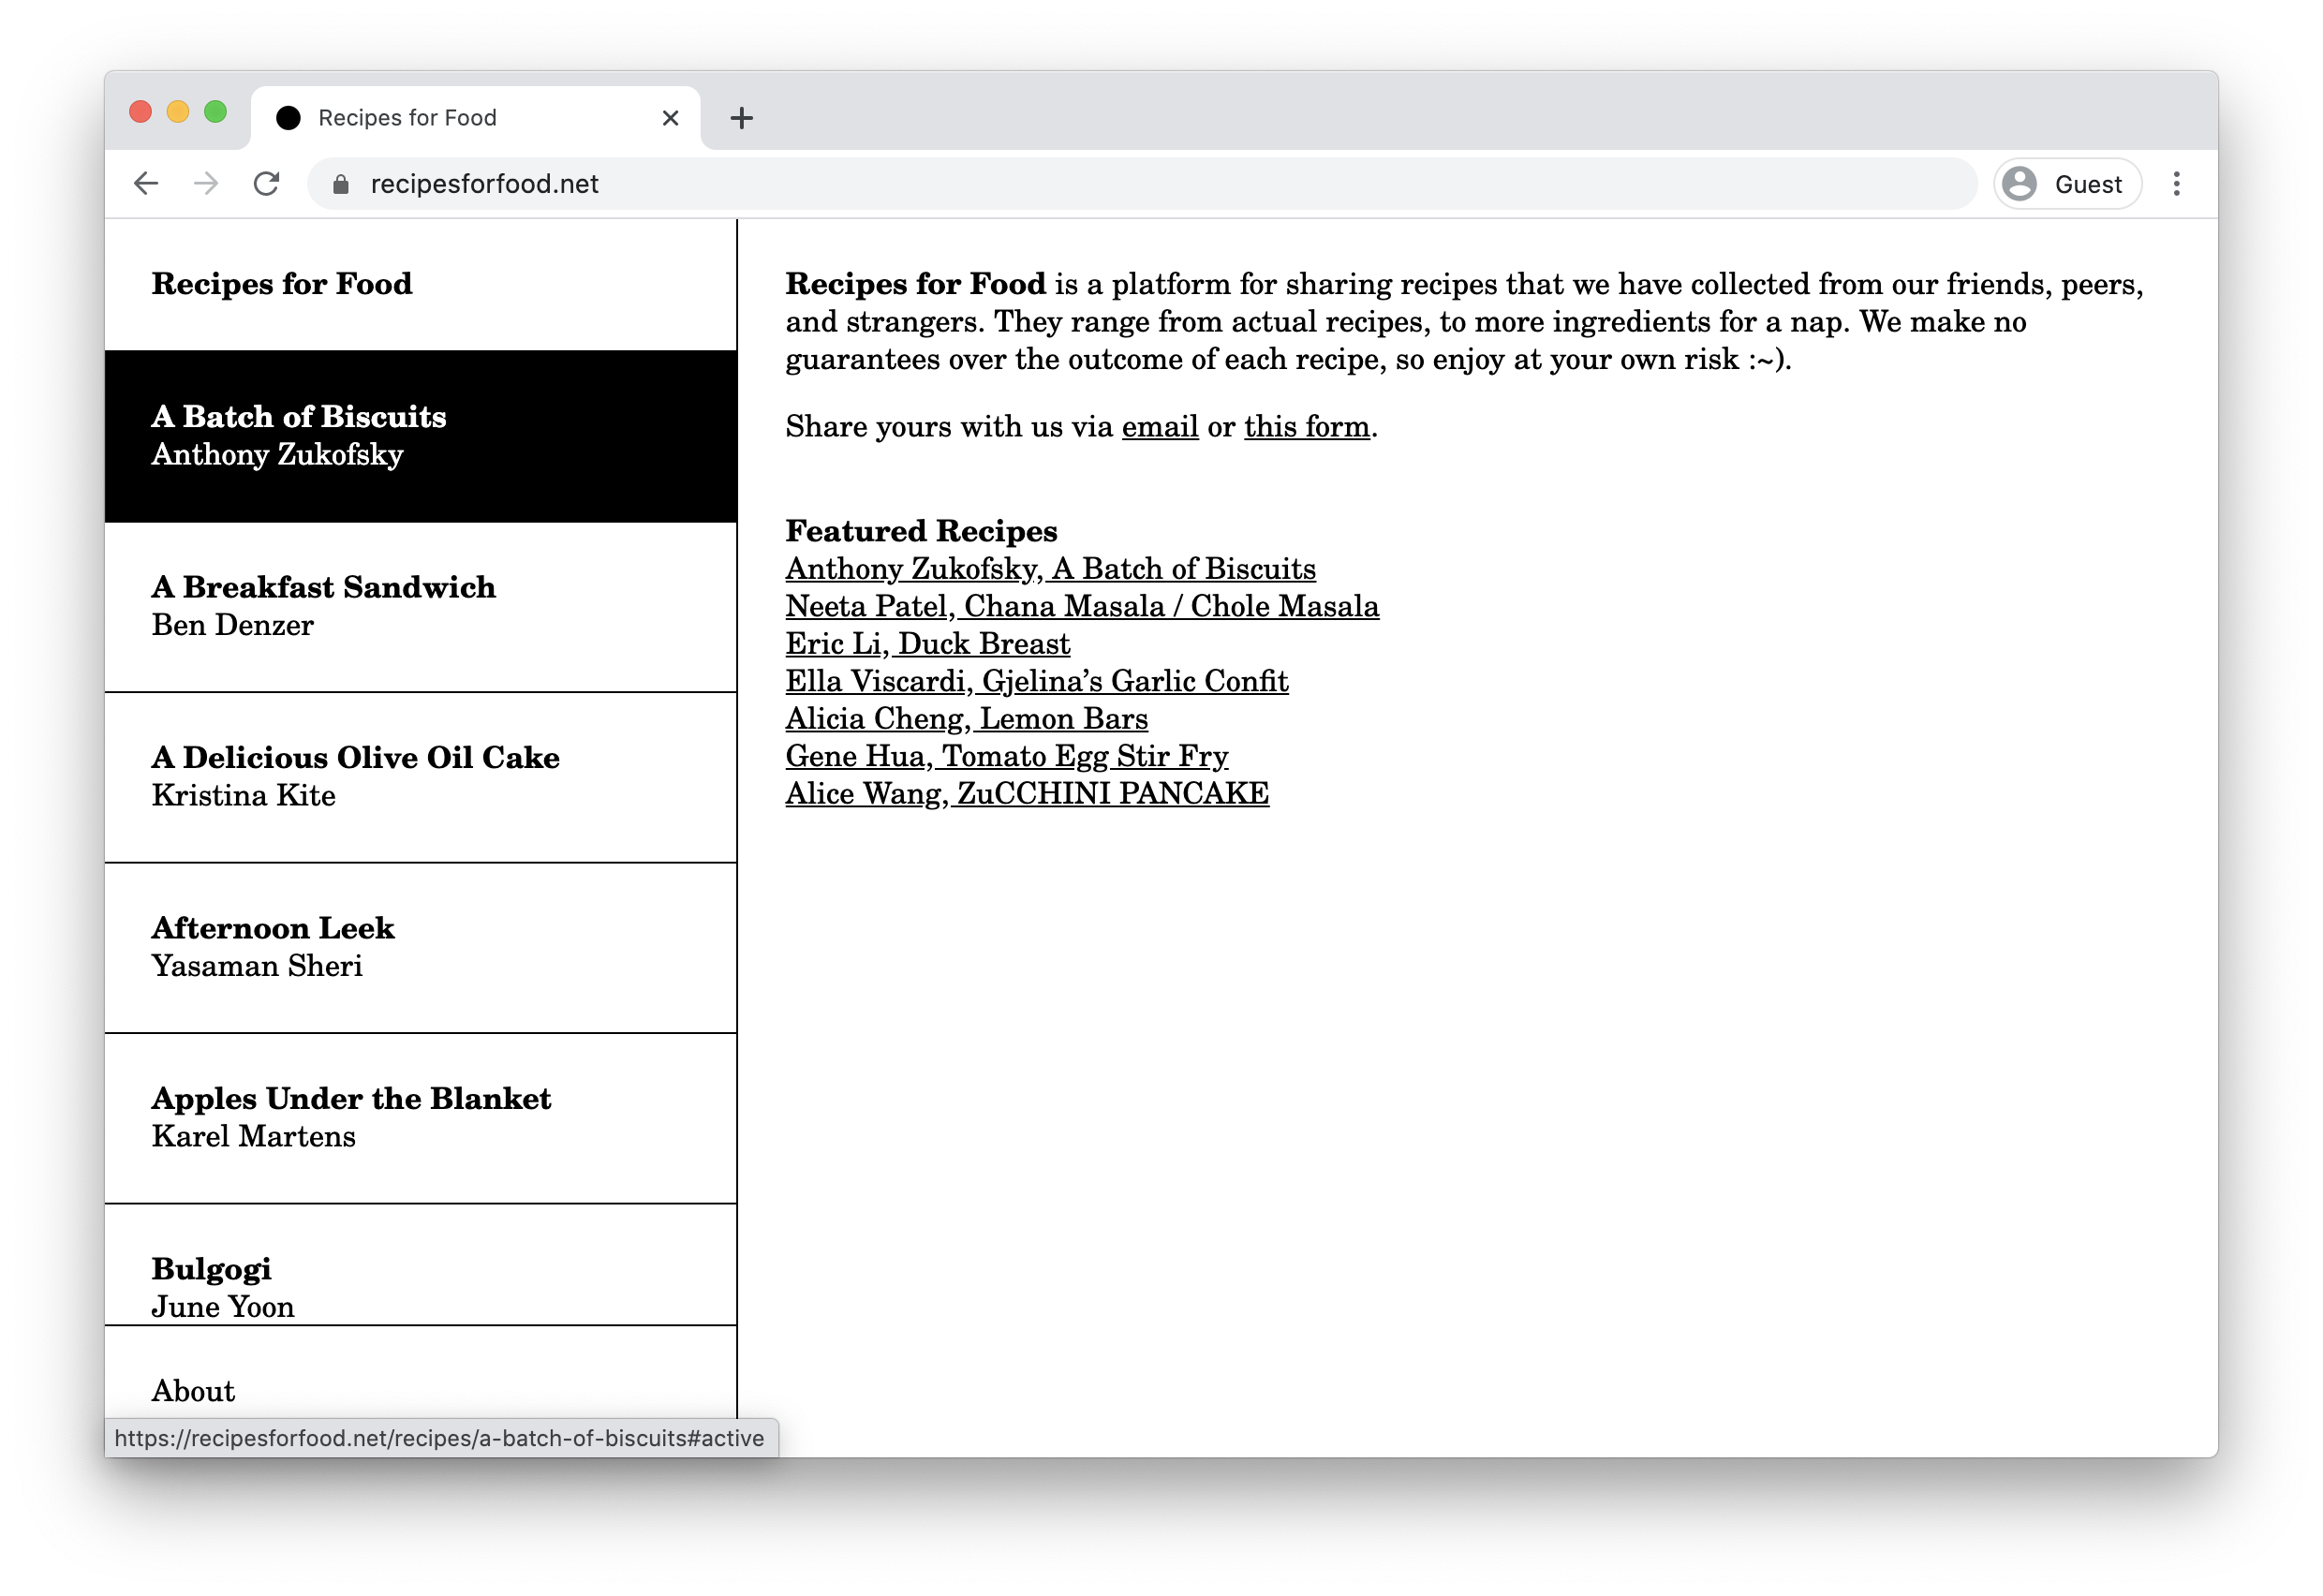The width and height of the screenshot is (2323, 1596).
Task: Click the browser forward arrow
Action: [206, 184]
